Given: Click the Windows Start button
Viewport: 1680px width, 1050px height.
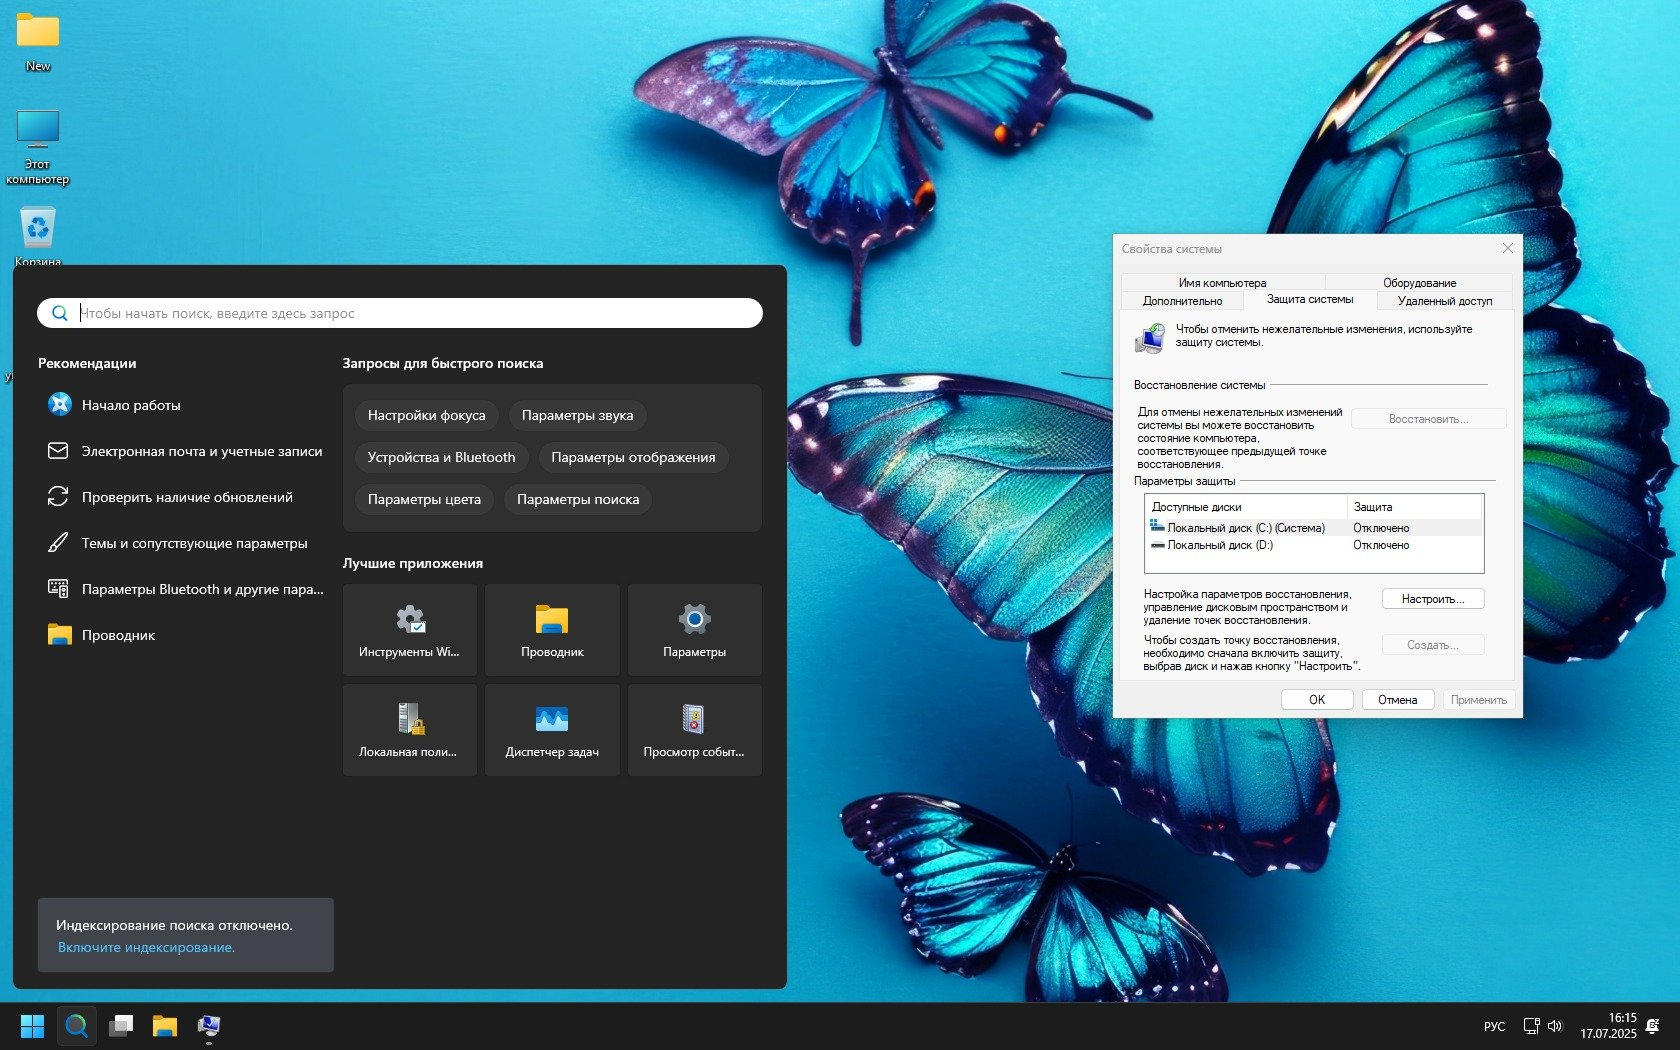Looking at the screenshot, I should tap(32, 1026).
